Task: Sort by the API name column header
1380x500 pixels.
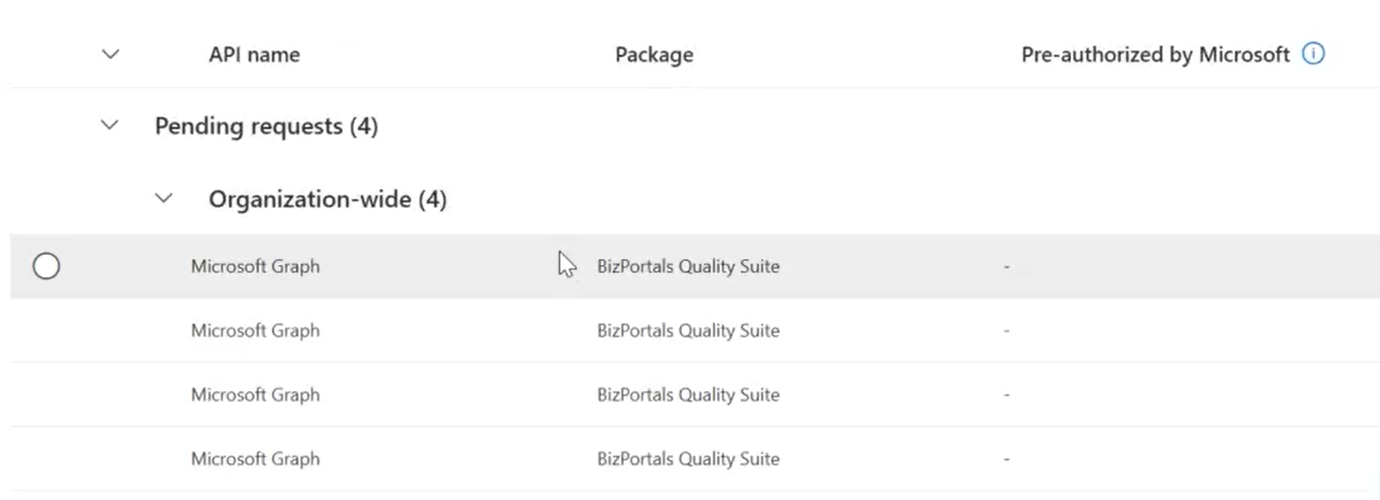Action: pyautogui.click(x=254, y=55)
